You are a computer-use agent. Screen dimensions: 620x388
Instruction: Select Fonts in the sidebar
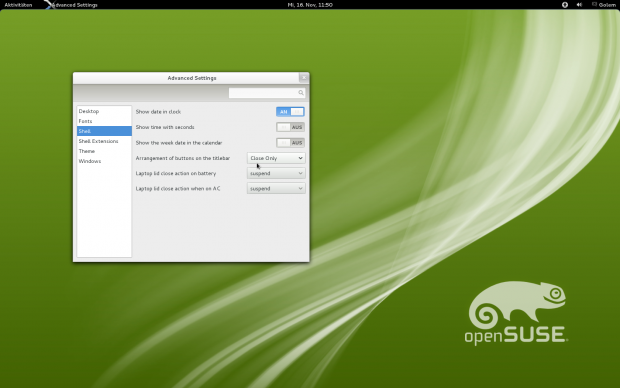104,121
